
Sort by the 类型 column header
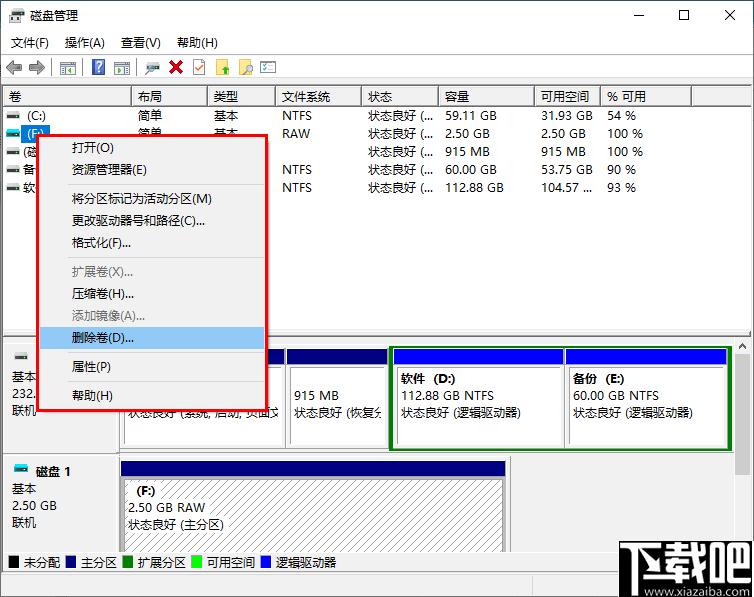coord(241,97)
